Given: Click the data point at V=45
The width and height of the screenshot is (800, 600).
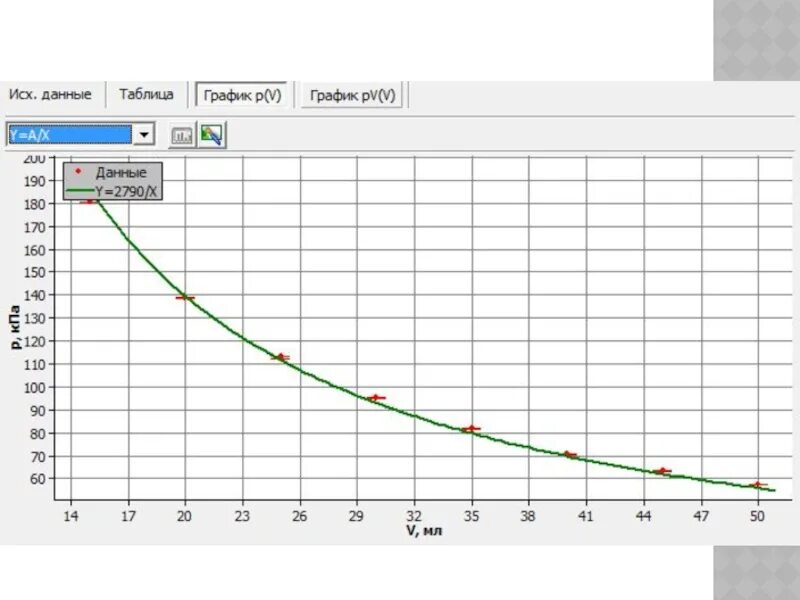Looking at the screenshot, I should tap(662, 471).
